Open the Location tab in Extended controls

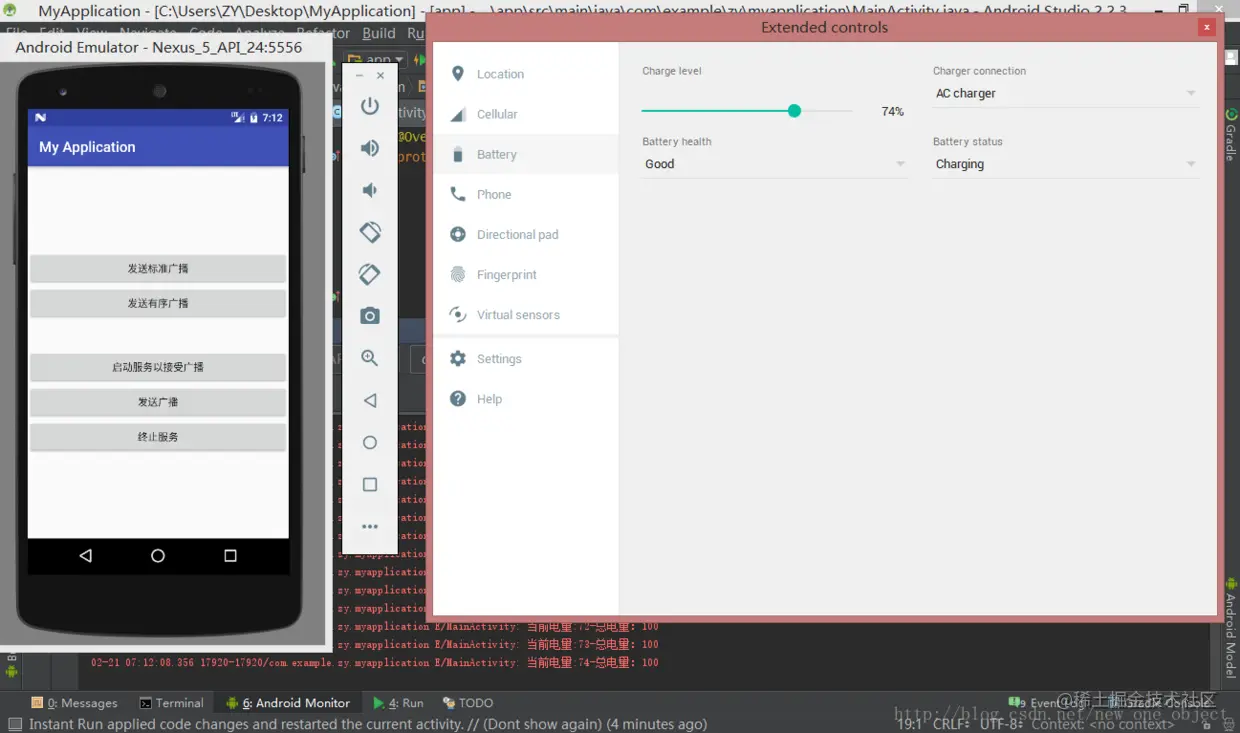[526, 74]
